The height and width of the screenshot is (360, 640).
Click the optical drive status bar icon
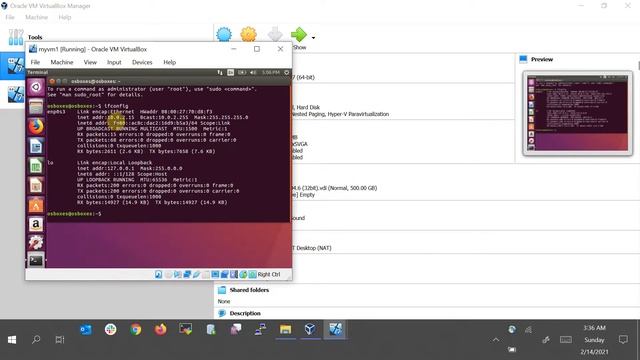click(x=168, y=274)
